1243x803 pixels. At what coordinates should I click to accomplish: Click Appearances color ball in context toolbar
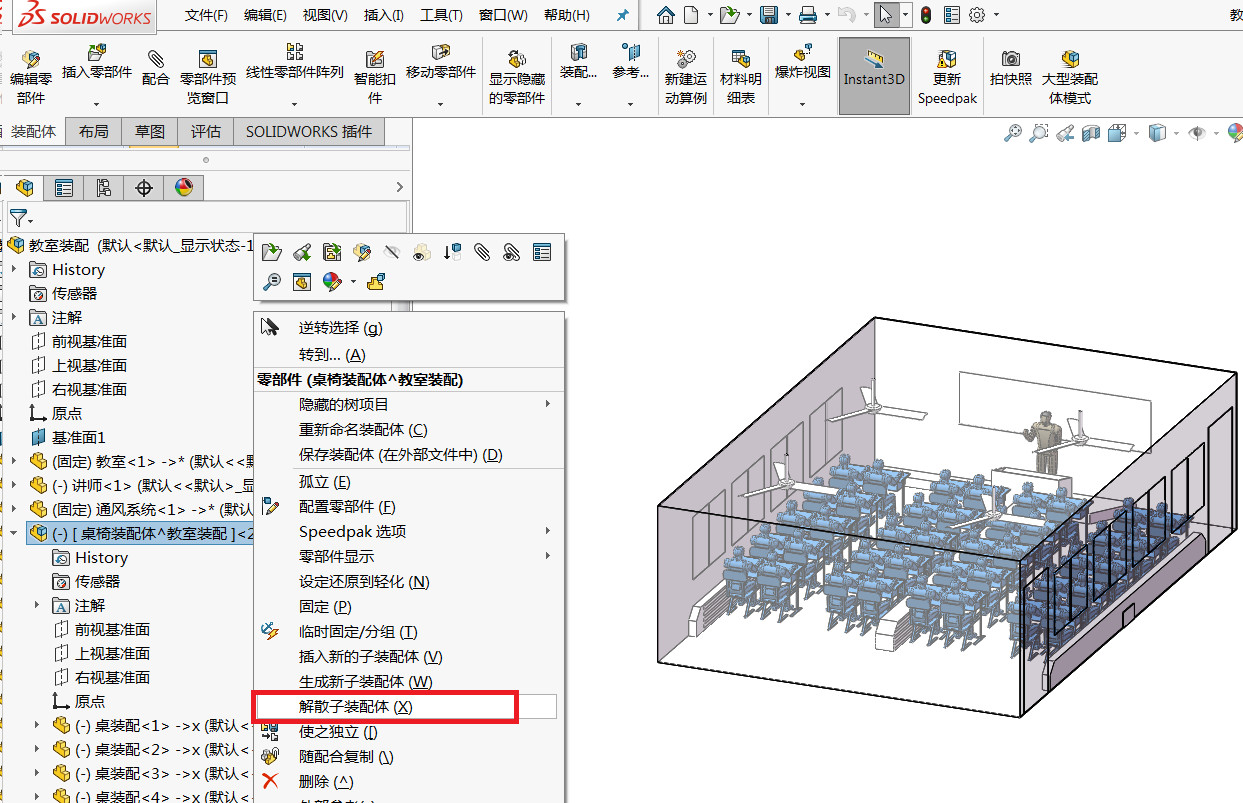pyautogui.click(x=332, y=283)
